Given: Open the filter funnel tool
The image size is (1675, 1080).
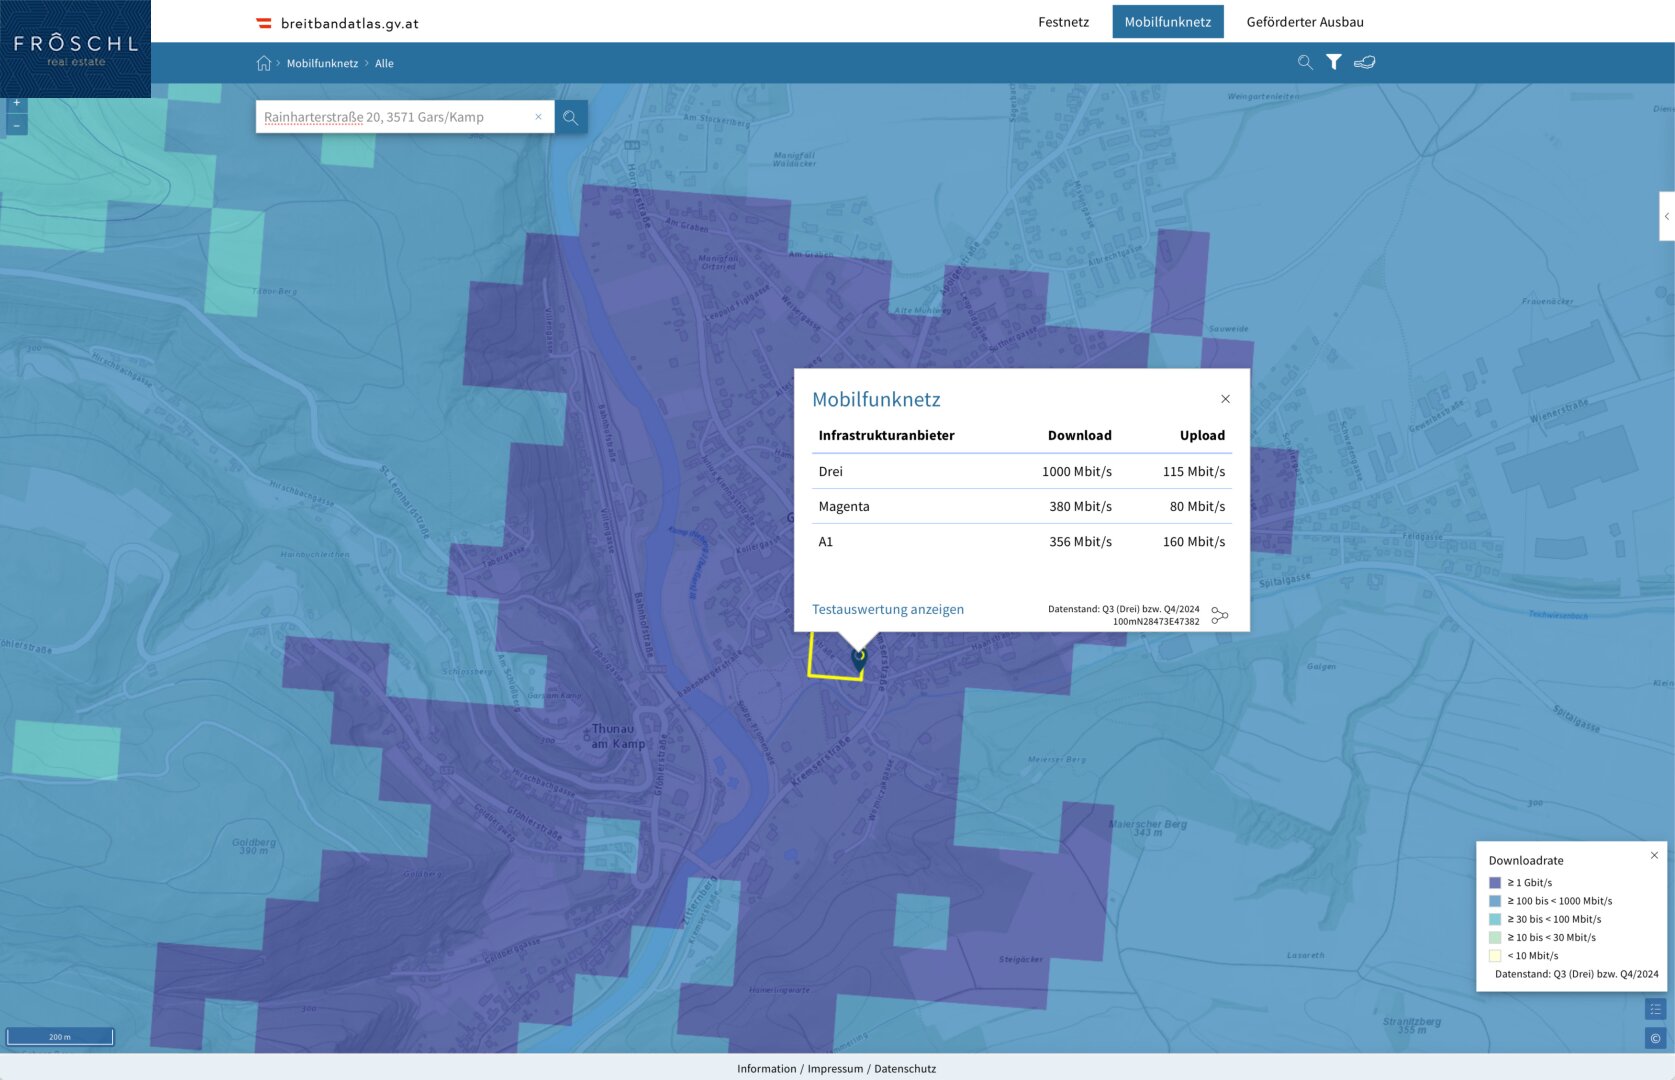Looking at the screenshot, I should 1334,62.
